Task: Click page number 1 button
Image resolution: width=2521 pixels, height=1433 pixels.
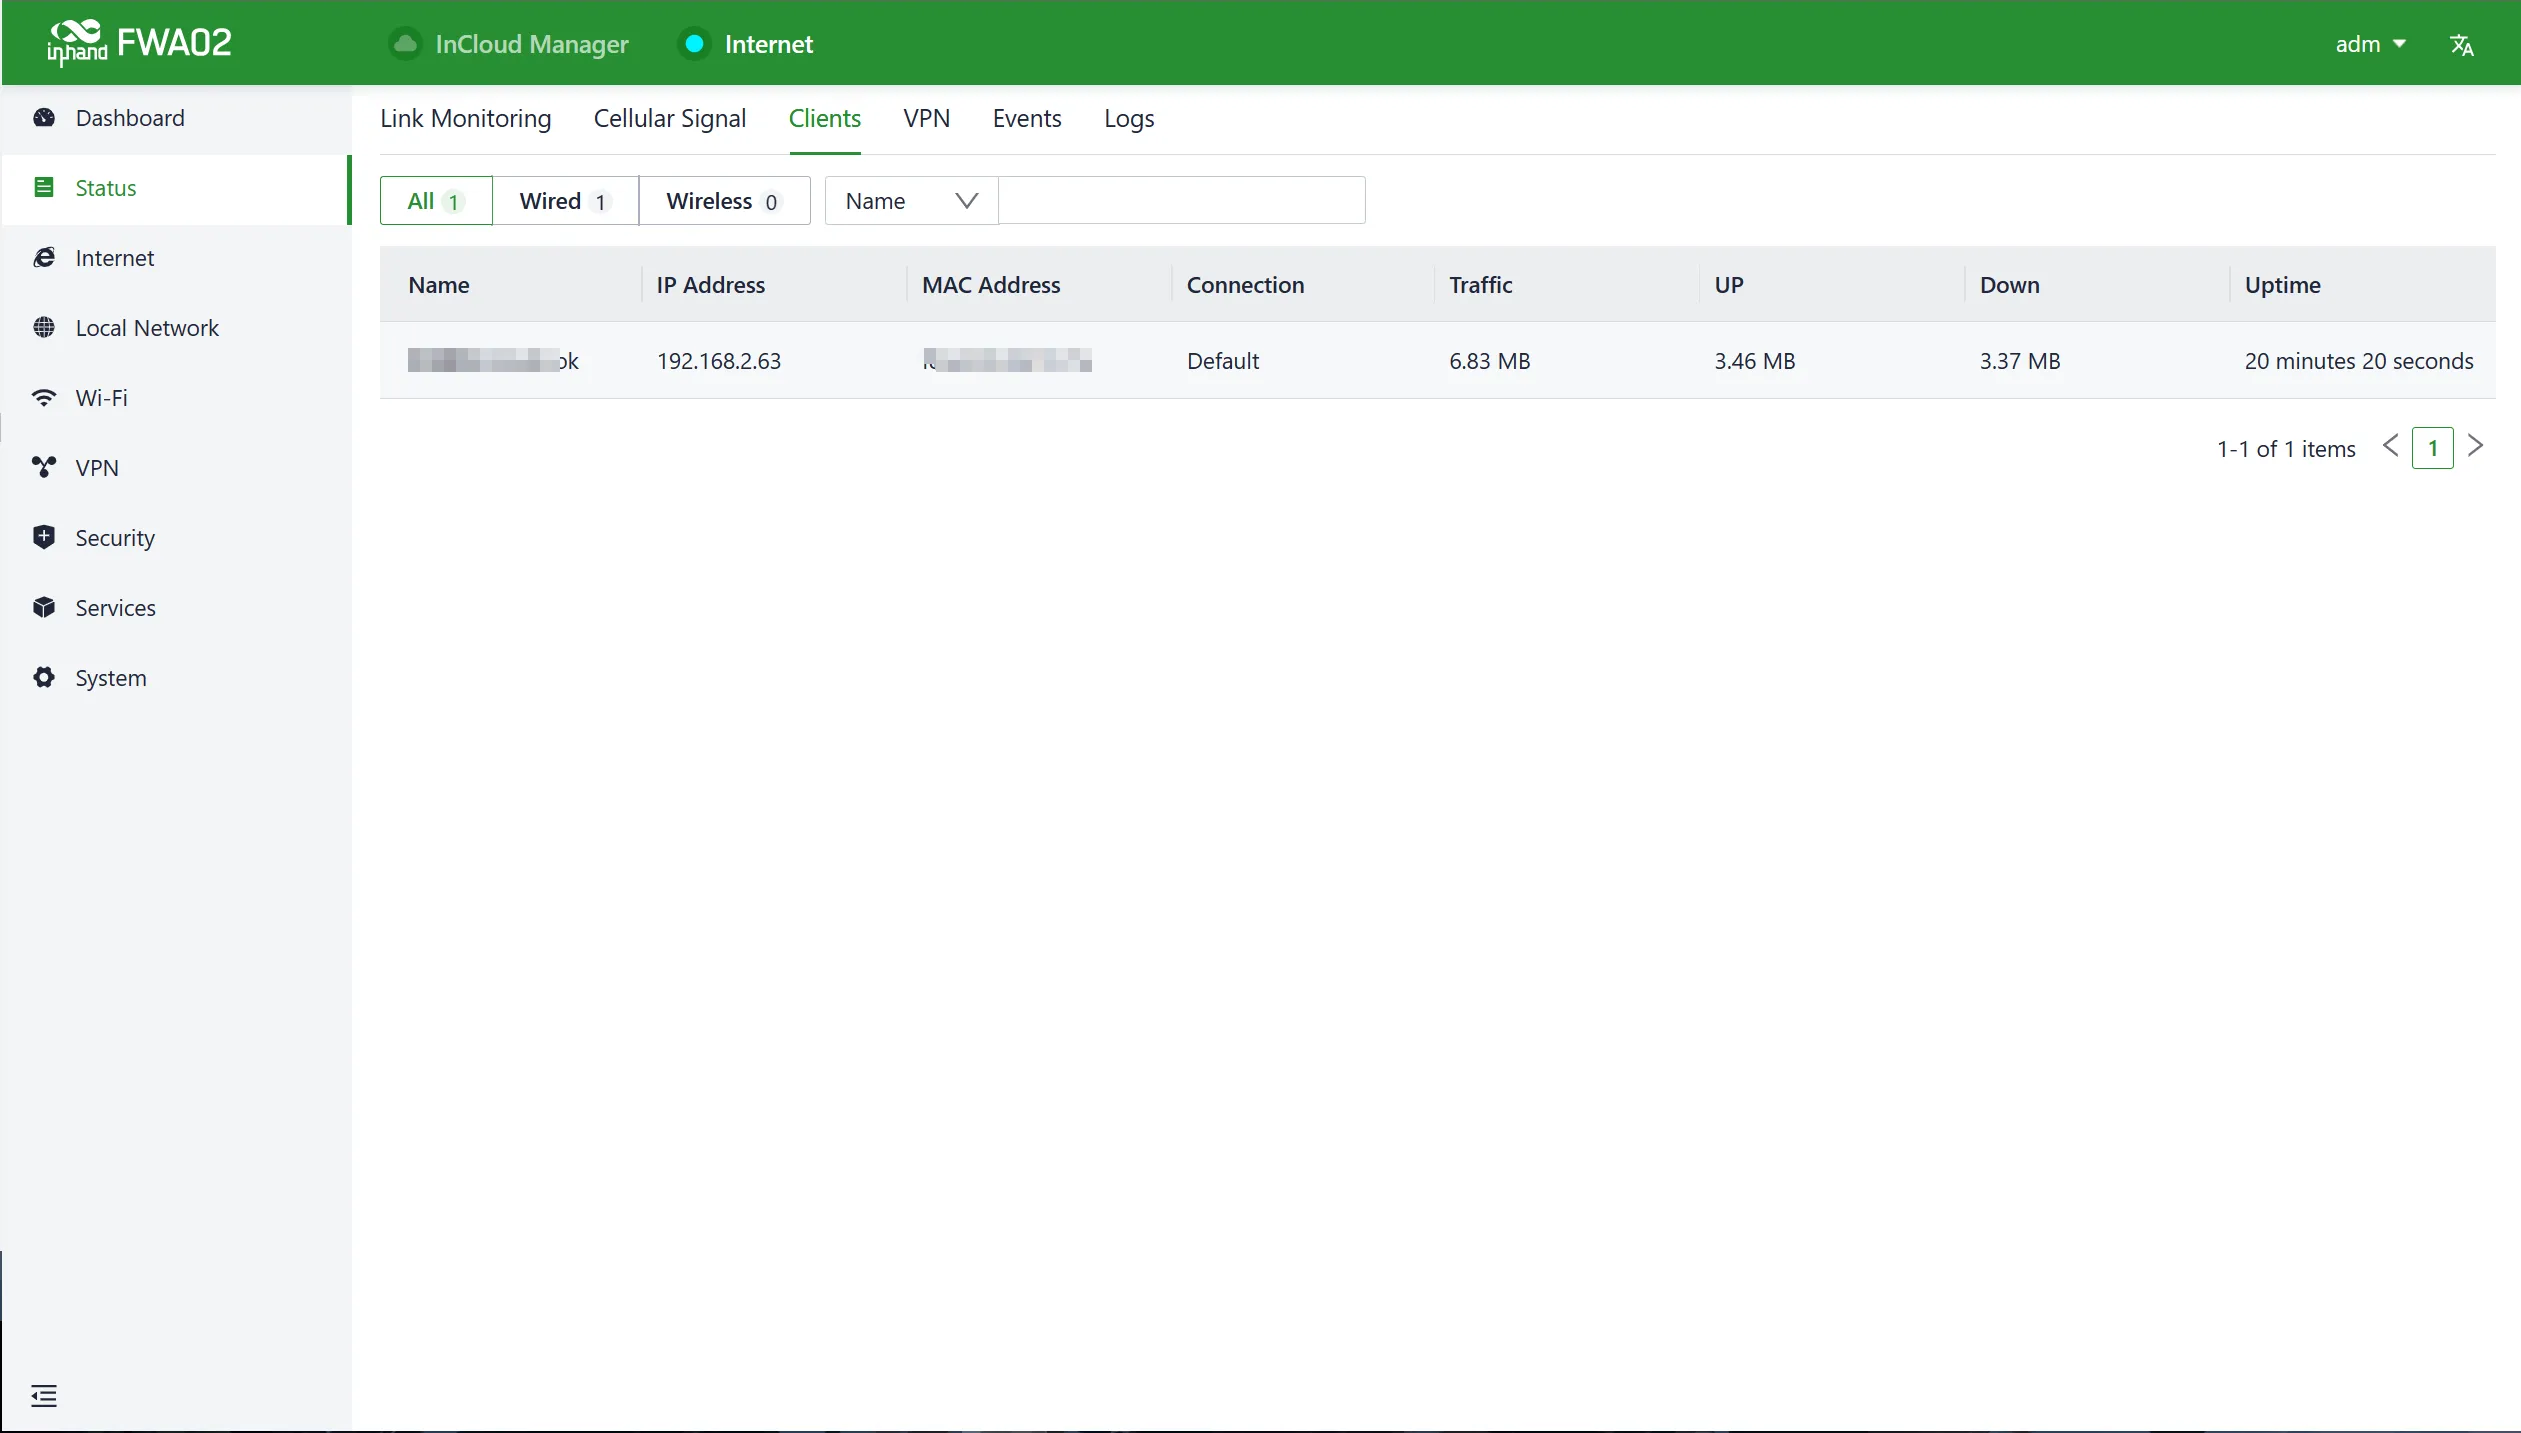Action: [2433, 448]
